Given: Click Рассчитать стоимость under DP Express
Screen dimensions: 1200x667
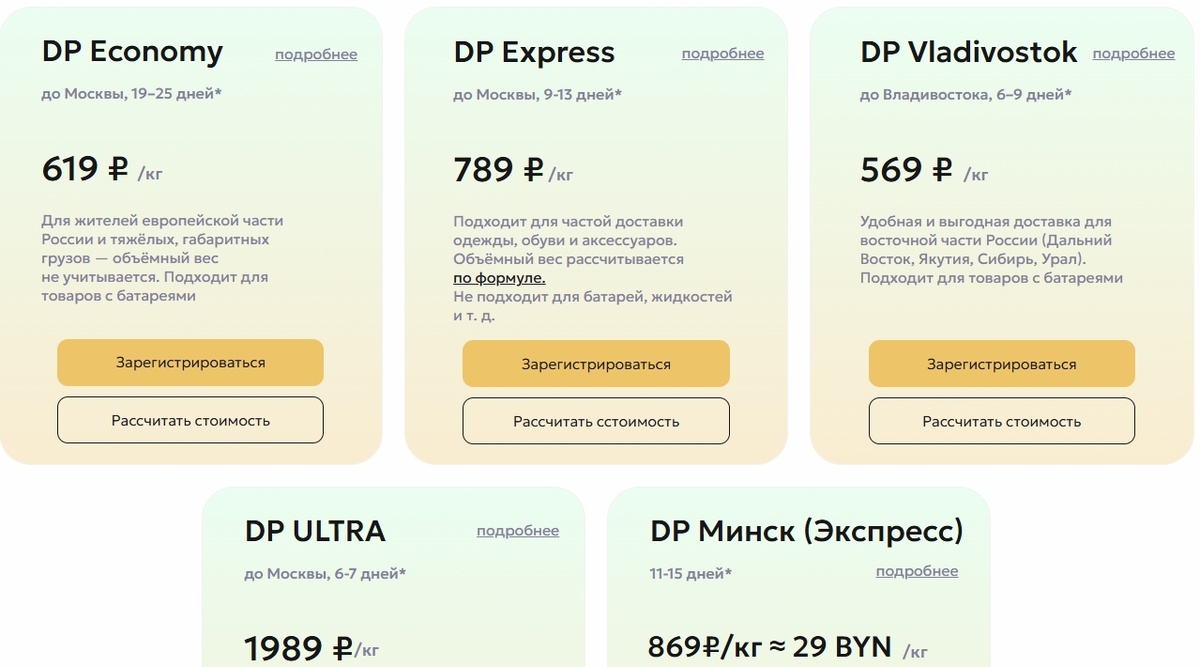Looking at the screenshot, I should click(x=596, y=421).
